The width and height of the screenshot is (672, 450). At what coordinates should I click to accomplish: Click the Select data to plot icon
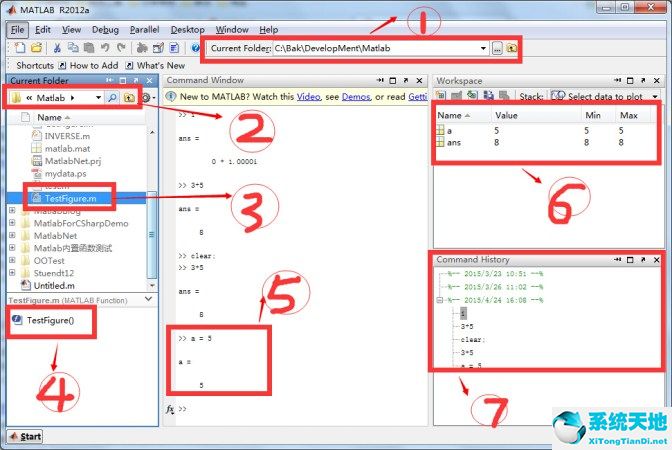pyautogui.click(x=558, y=96)
